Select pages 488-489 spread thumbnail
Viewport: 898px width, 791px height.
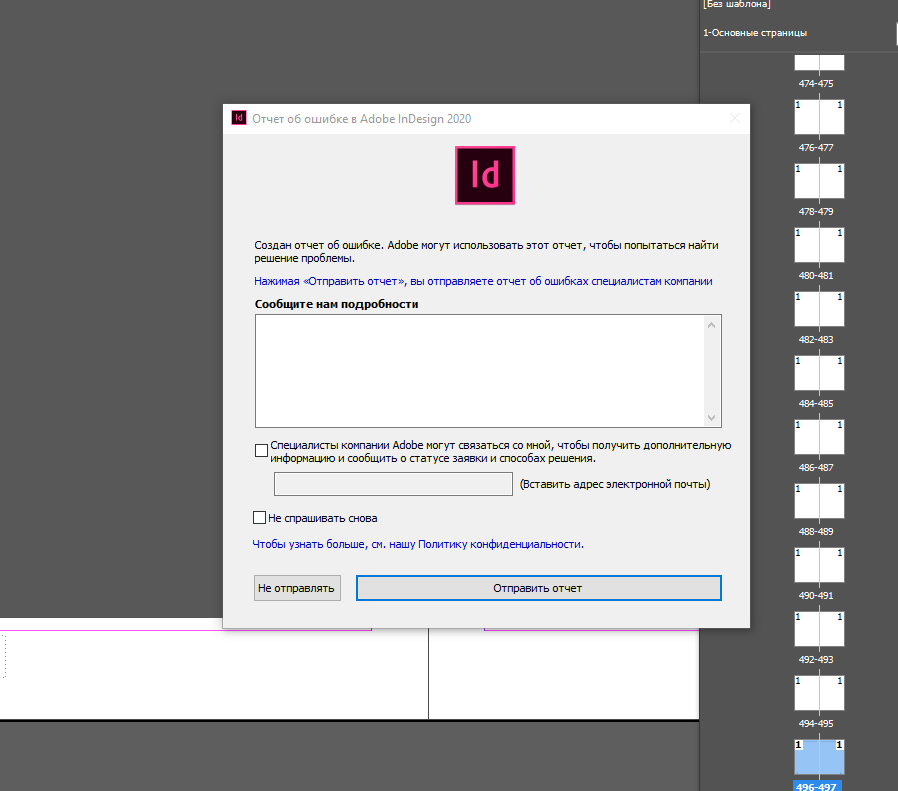[819, 502]
